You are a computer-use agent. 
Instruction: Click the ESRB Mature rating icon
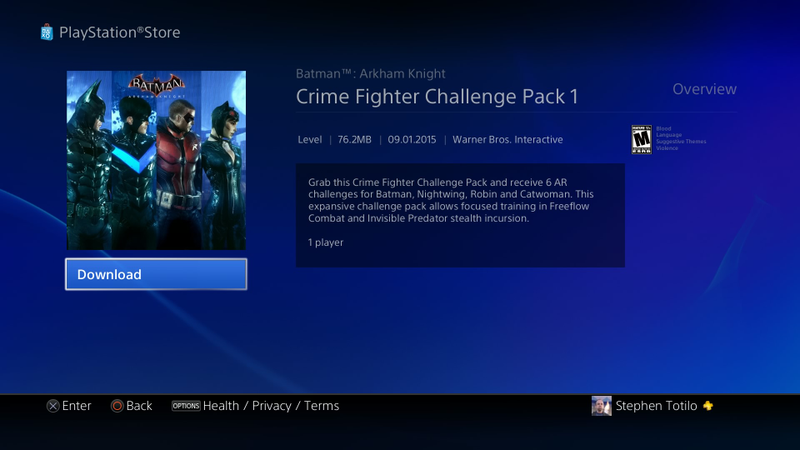click(641, 139)
